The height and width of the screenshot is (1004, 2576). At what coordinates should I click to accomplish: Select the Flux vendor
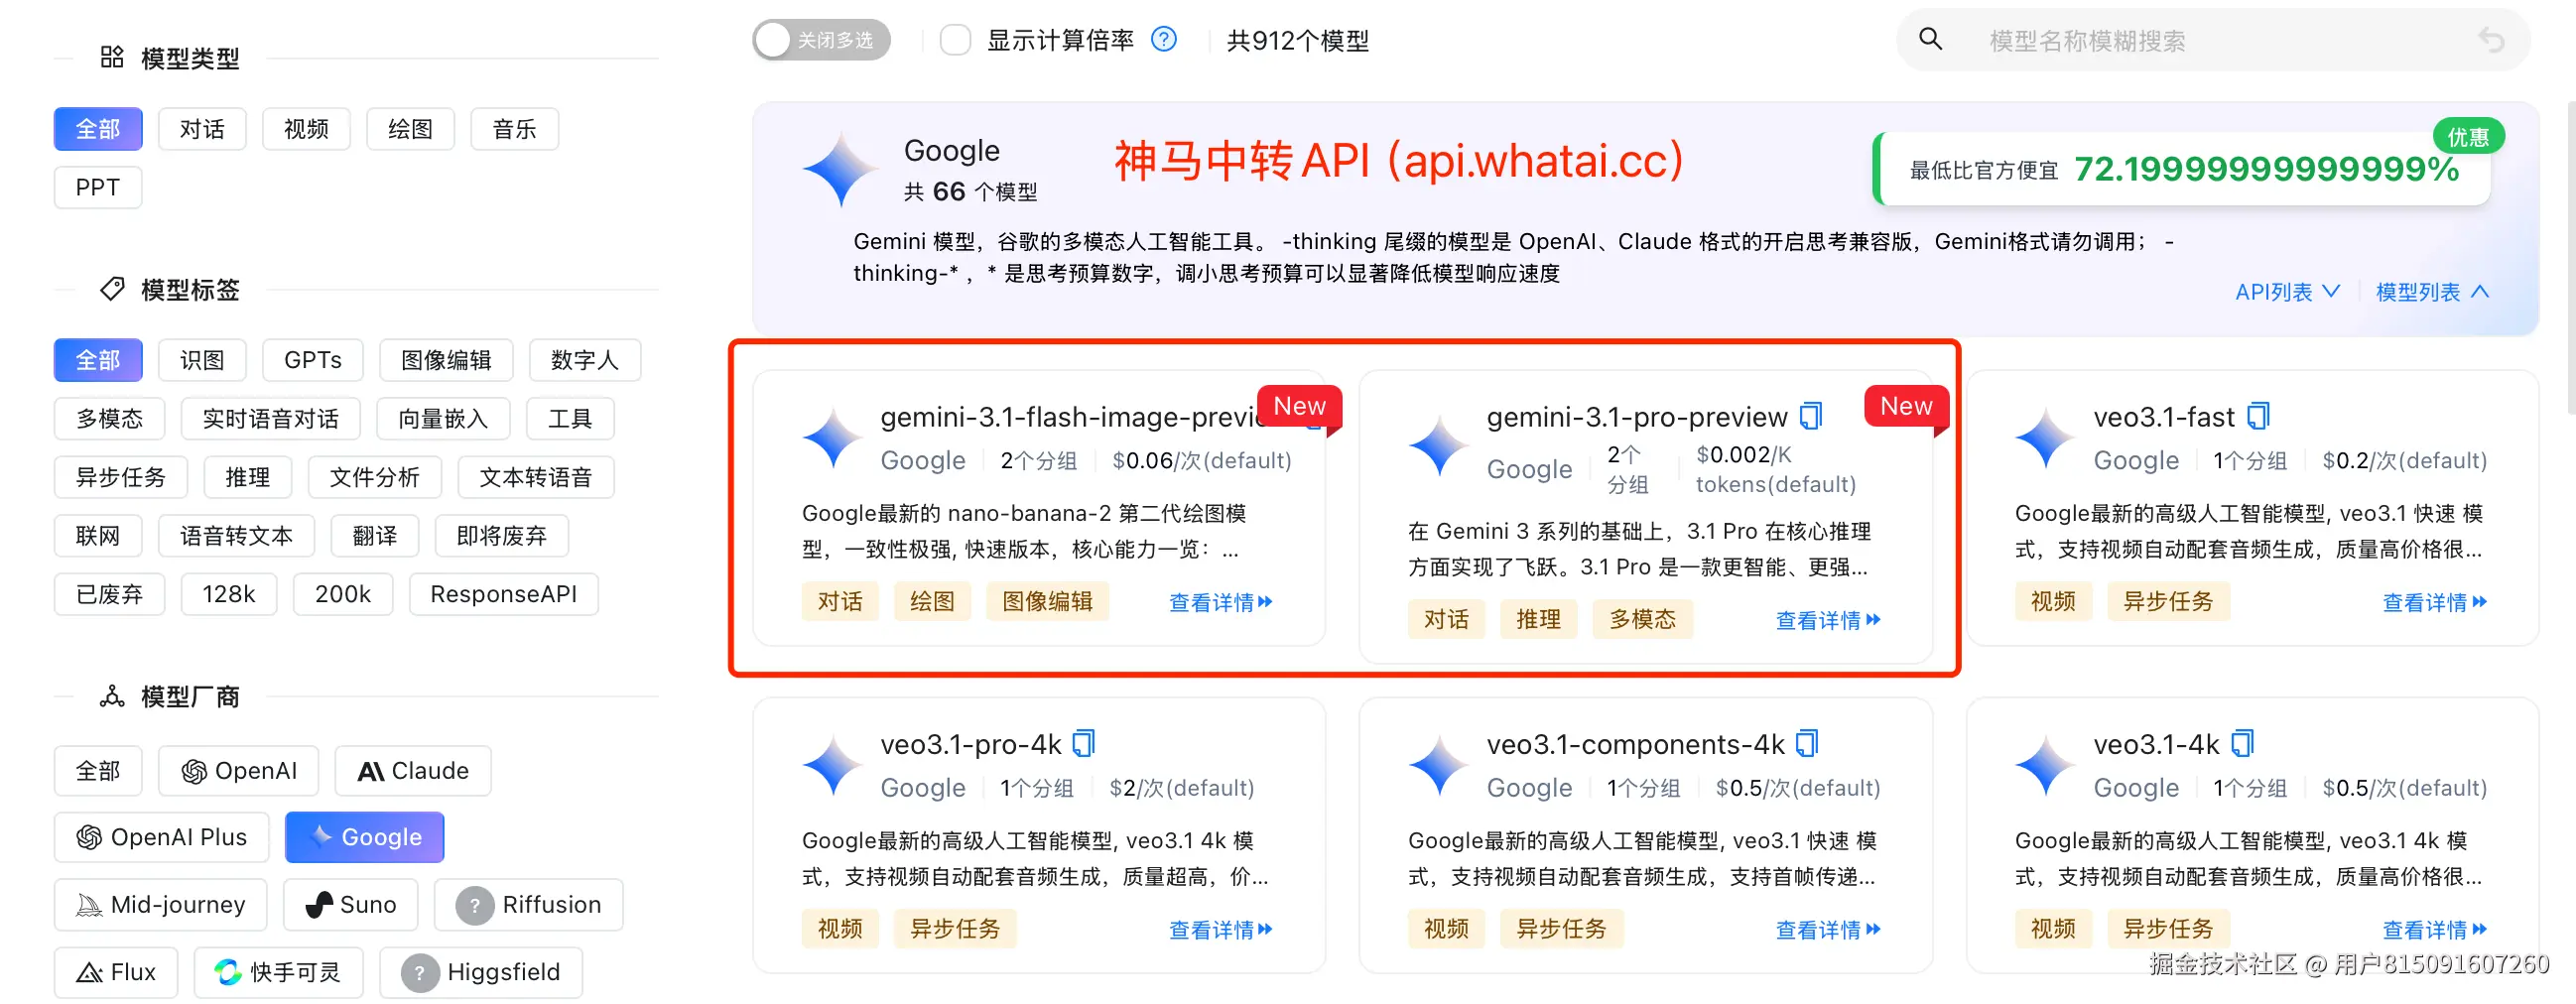point(116,972)
